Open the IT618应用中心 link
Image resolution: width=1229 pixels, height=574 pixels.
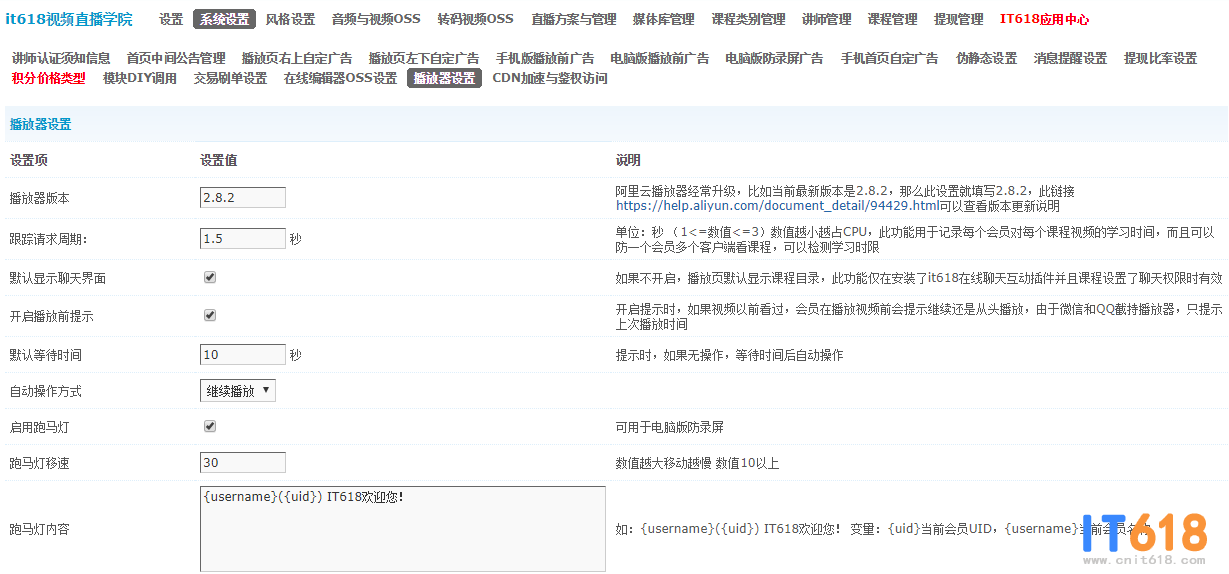click(1045, 19)
